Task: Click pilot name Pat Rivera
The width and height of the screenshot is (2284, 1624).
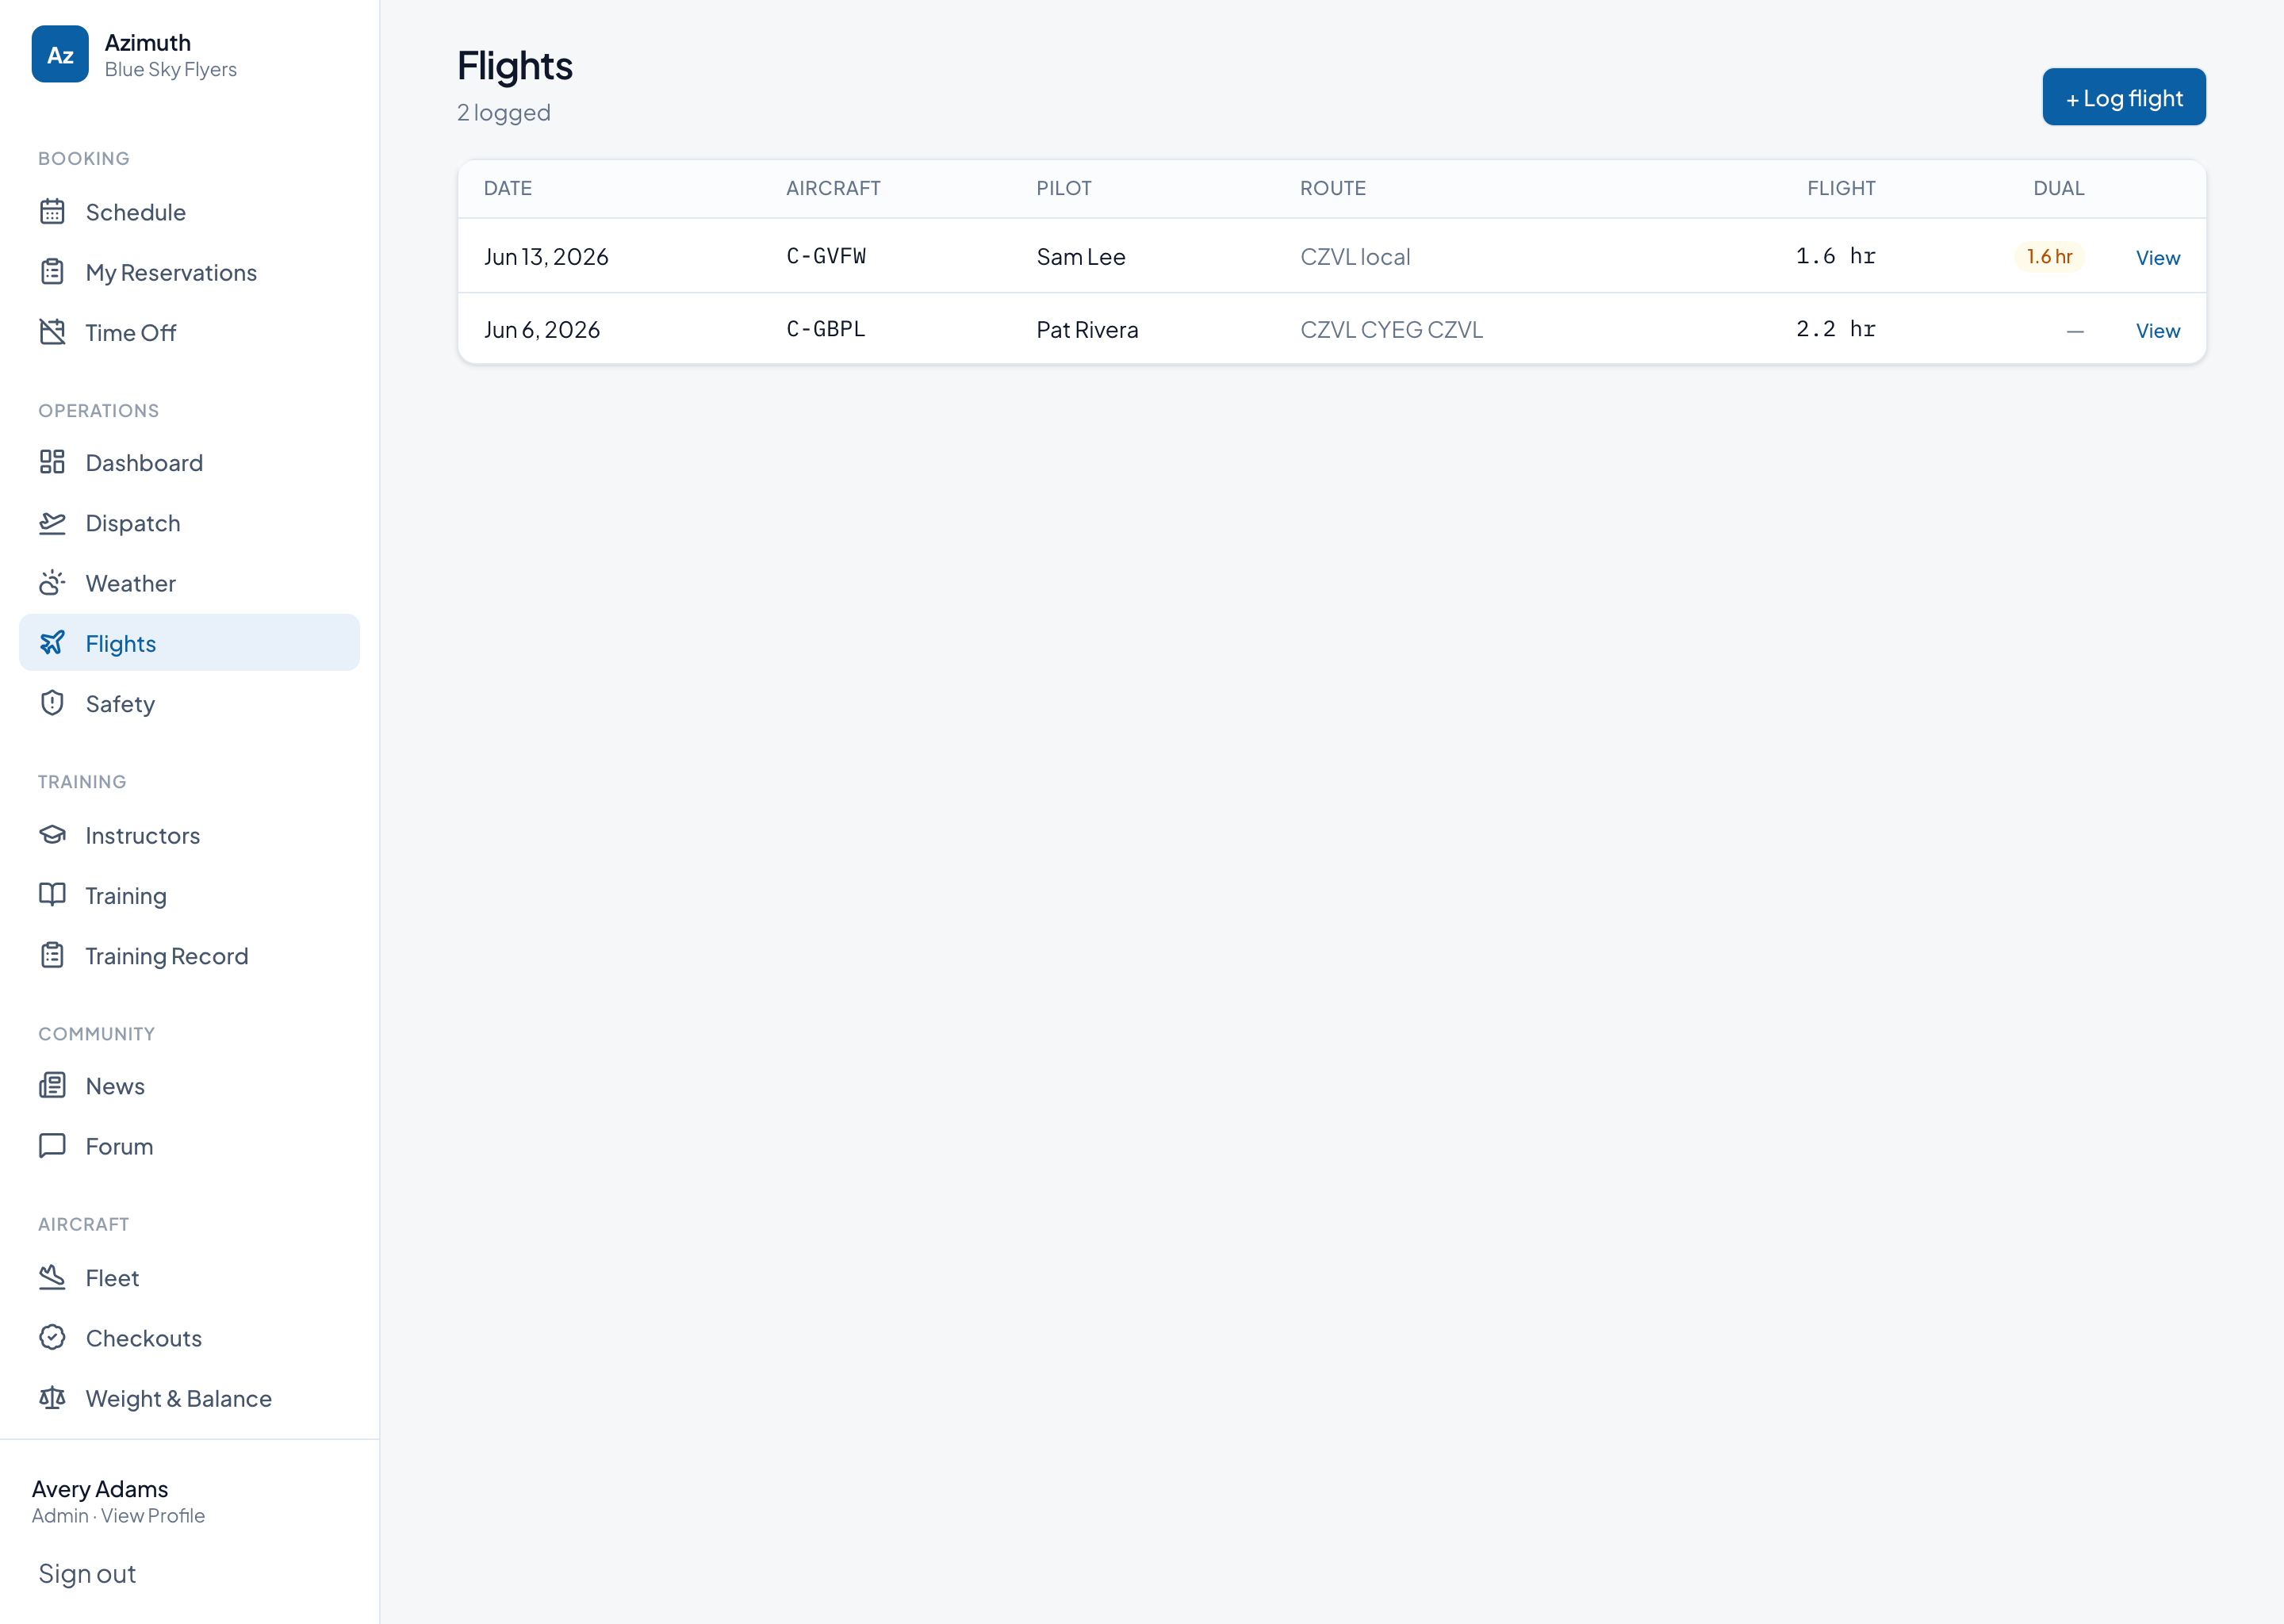Action: [x=1087, y=330]
